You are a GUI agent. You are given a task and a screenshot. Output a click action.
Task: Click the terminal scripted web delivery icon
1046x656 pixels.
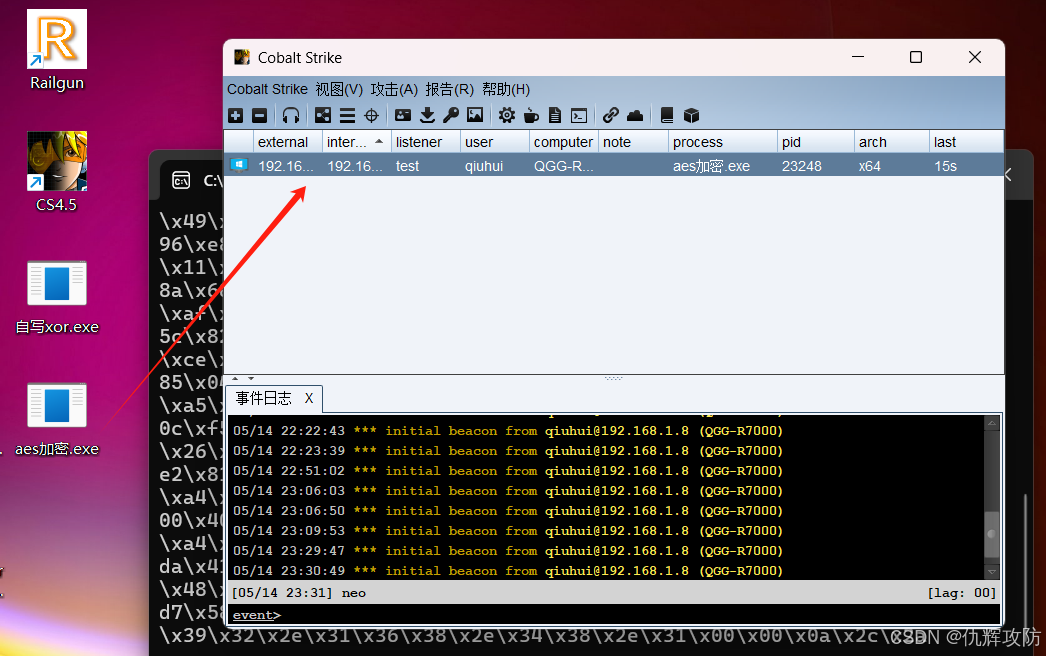pos(579,115)
